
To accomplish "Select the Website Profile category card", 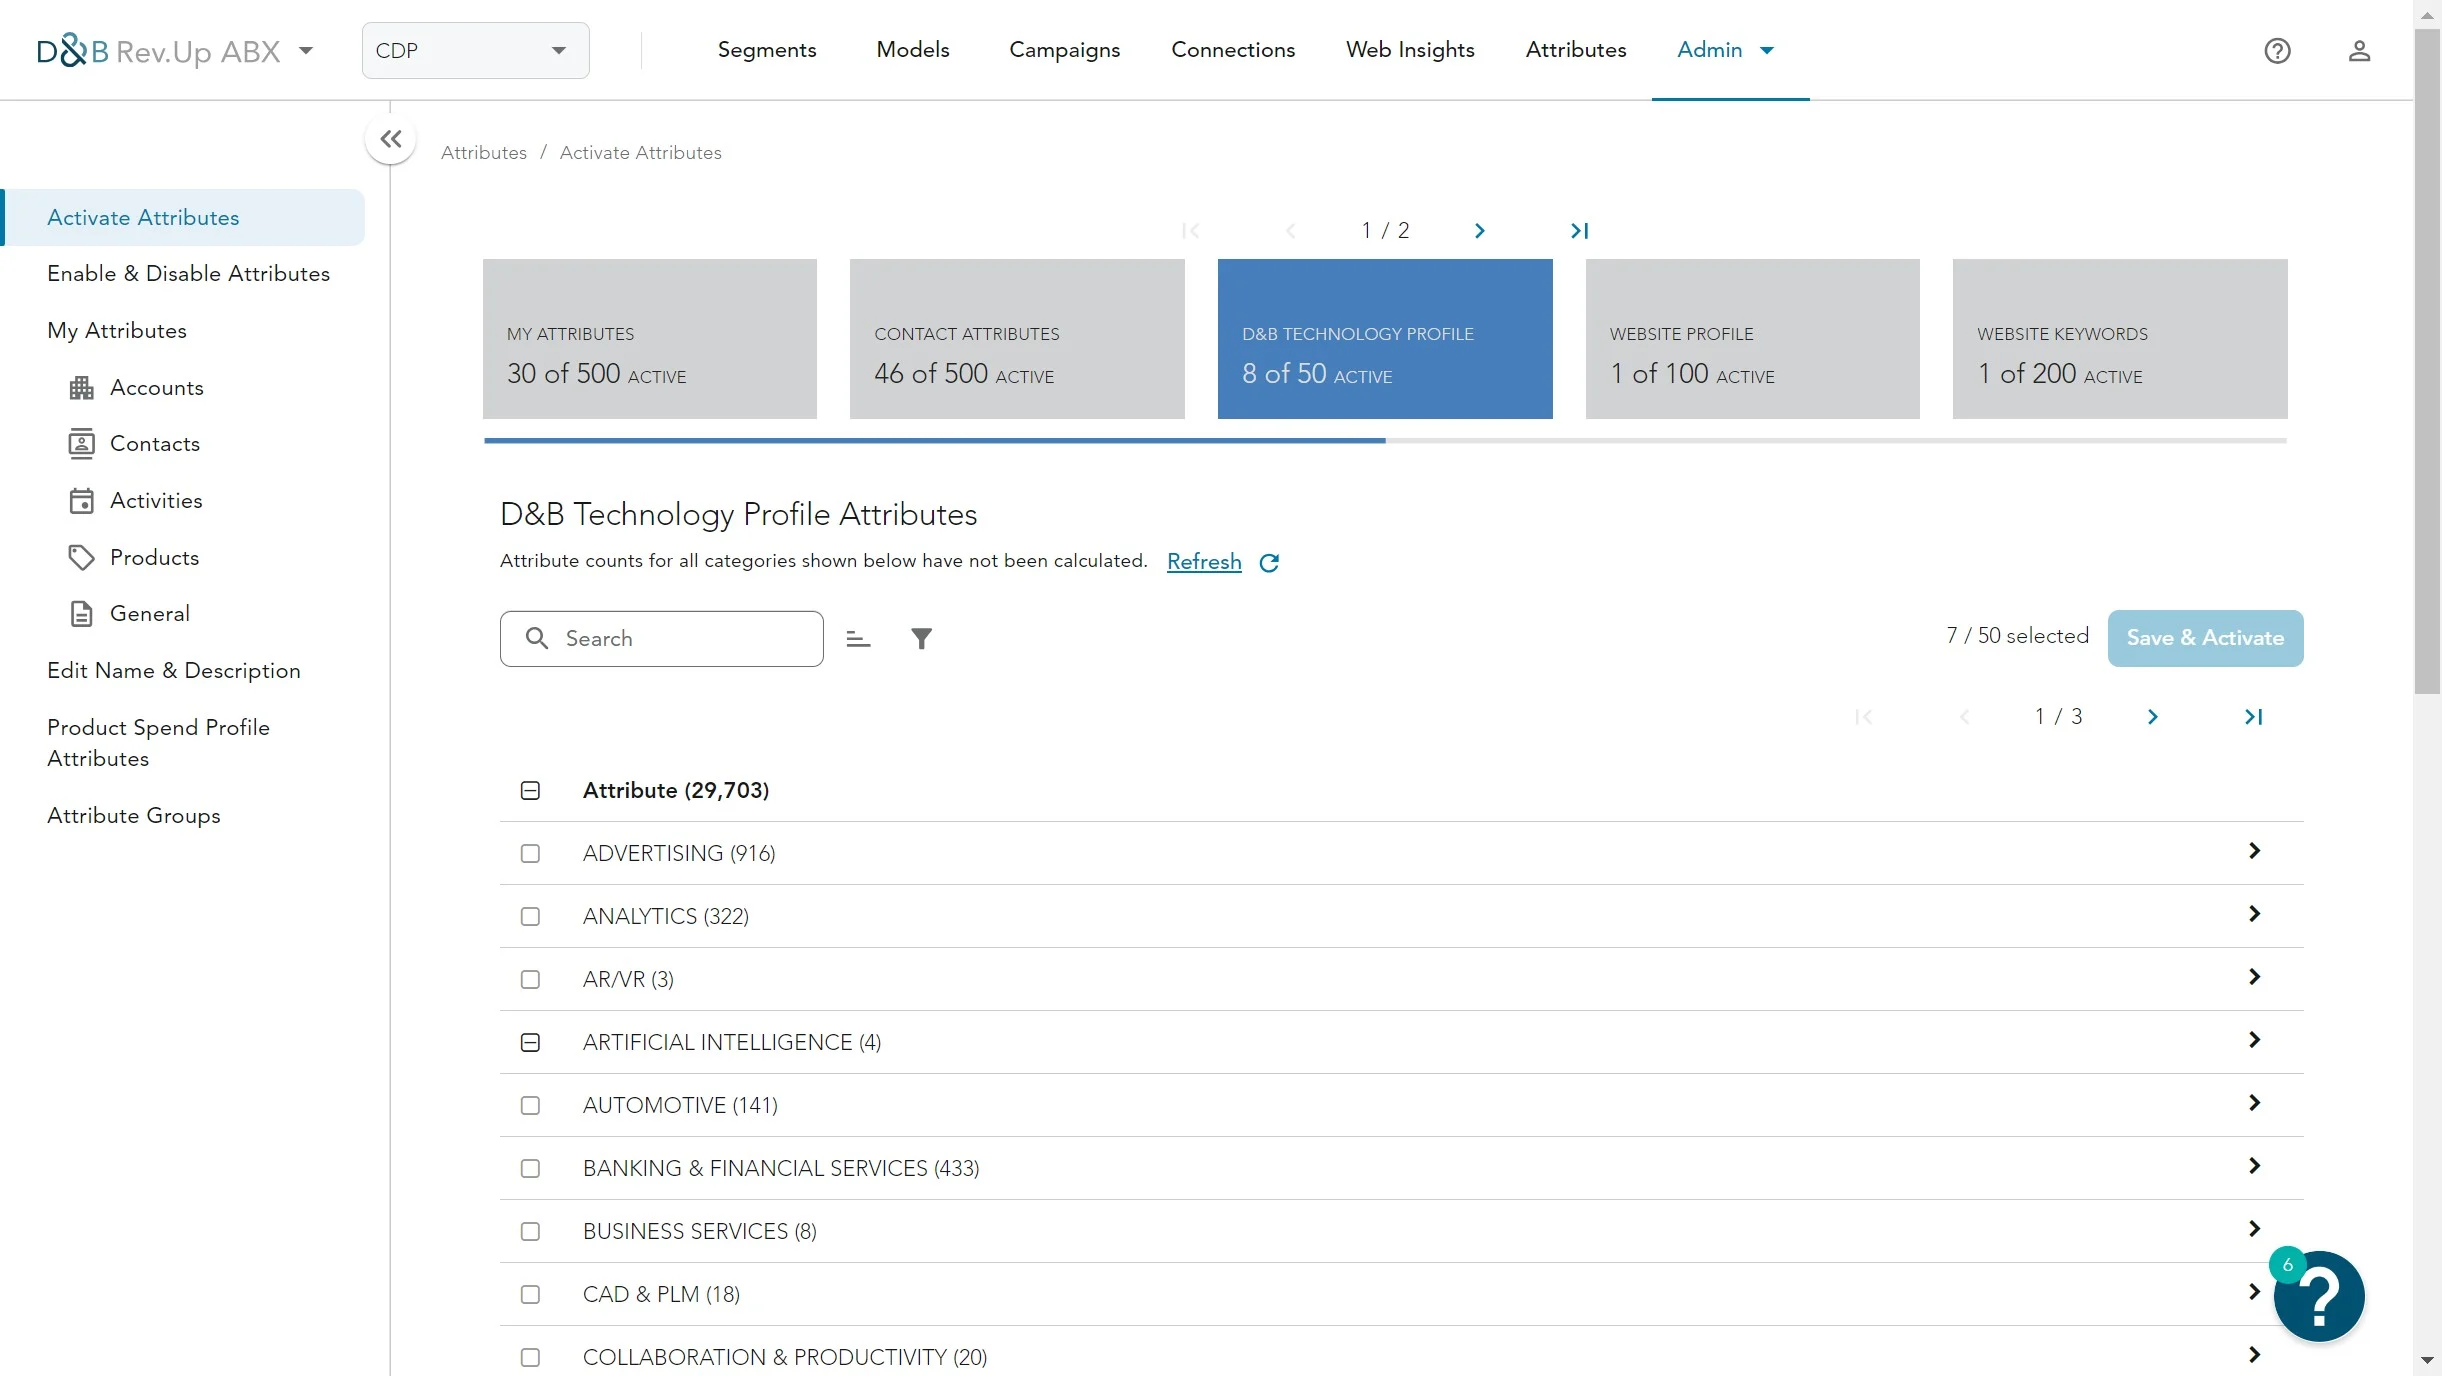I will point(1753,339).
